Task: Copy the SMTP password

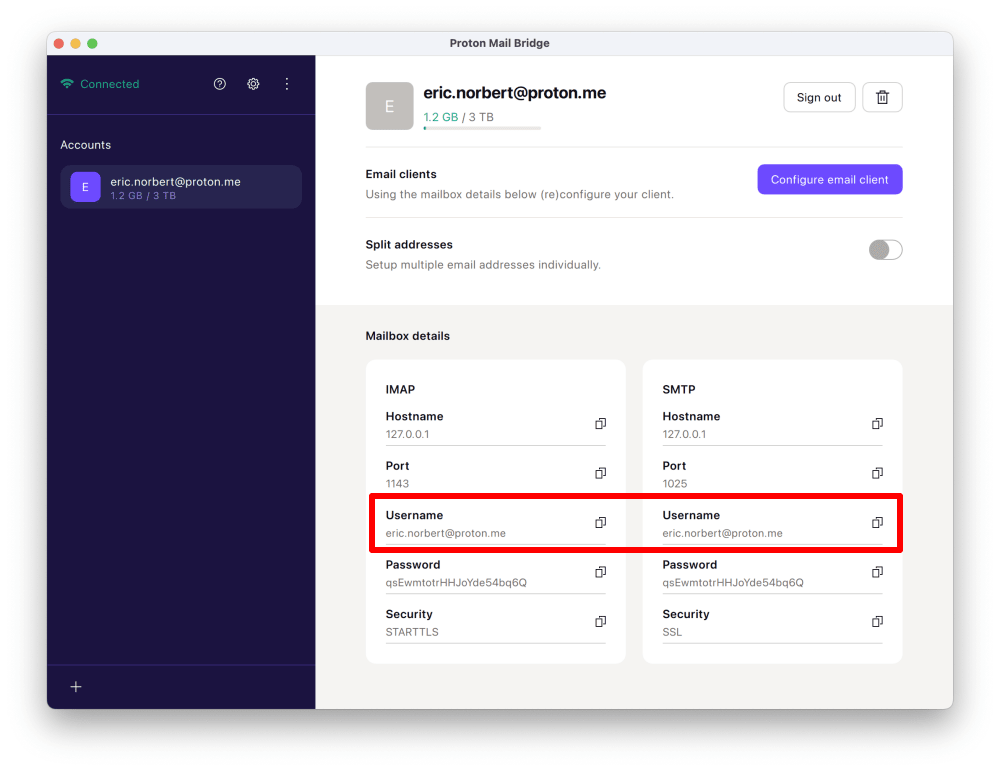Action: 877,572
